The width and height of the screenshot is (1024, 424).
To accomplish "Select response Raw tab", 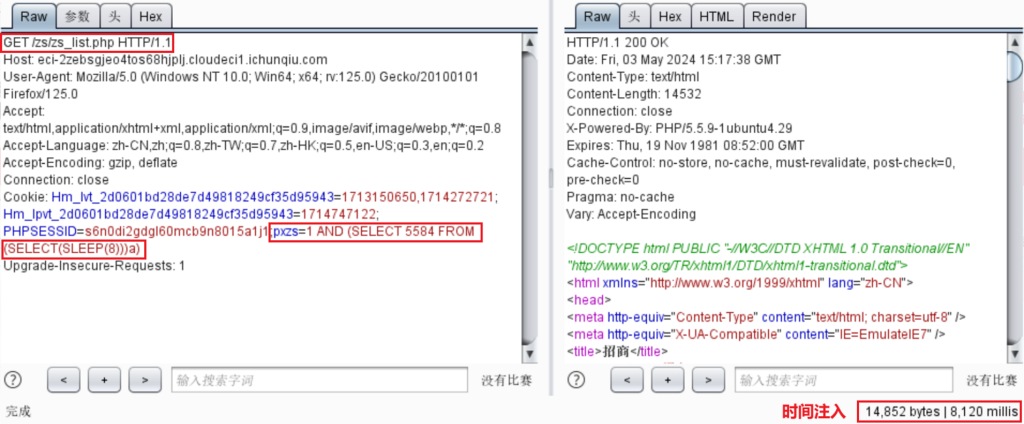I will point(596,15).
